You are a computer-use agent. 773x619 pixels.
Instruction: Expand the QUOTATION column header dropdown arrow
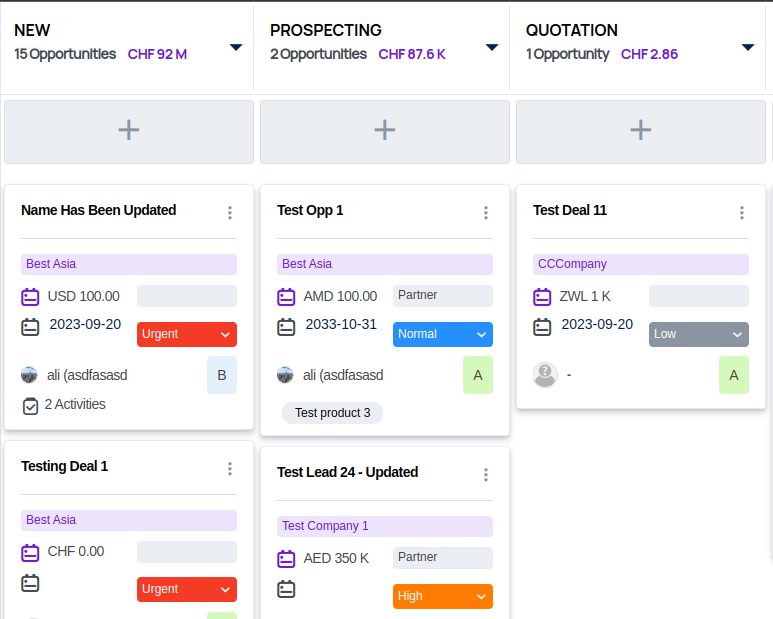click(x=748, y=47)
